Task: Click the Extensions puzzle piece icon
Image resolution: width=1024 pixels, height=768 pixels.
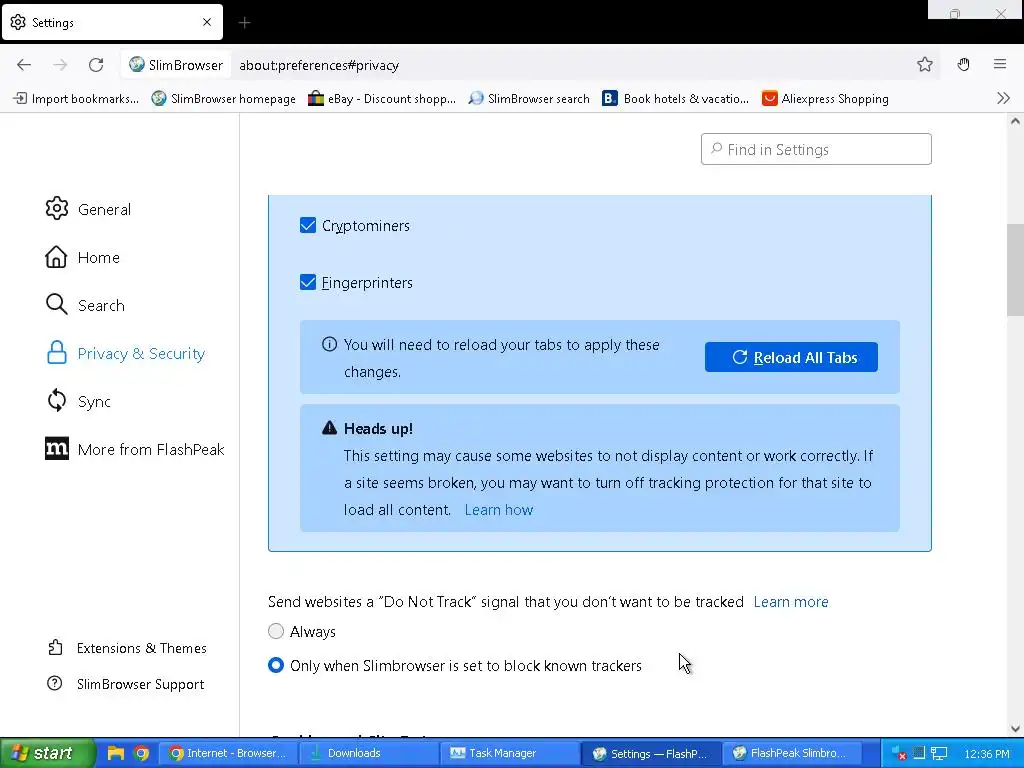Action: (x=55, y=647)
